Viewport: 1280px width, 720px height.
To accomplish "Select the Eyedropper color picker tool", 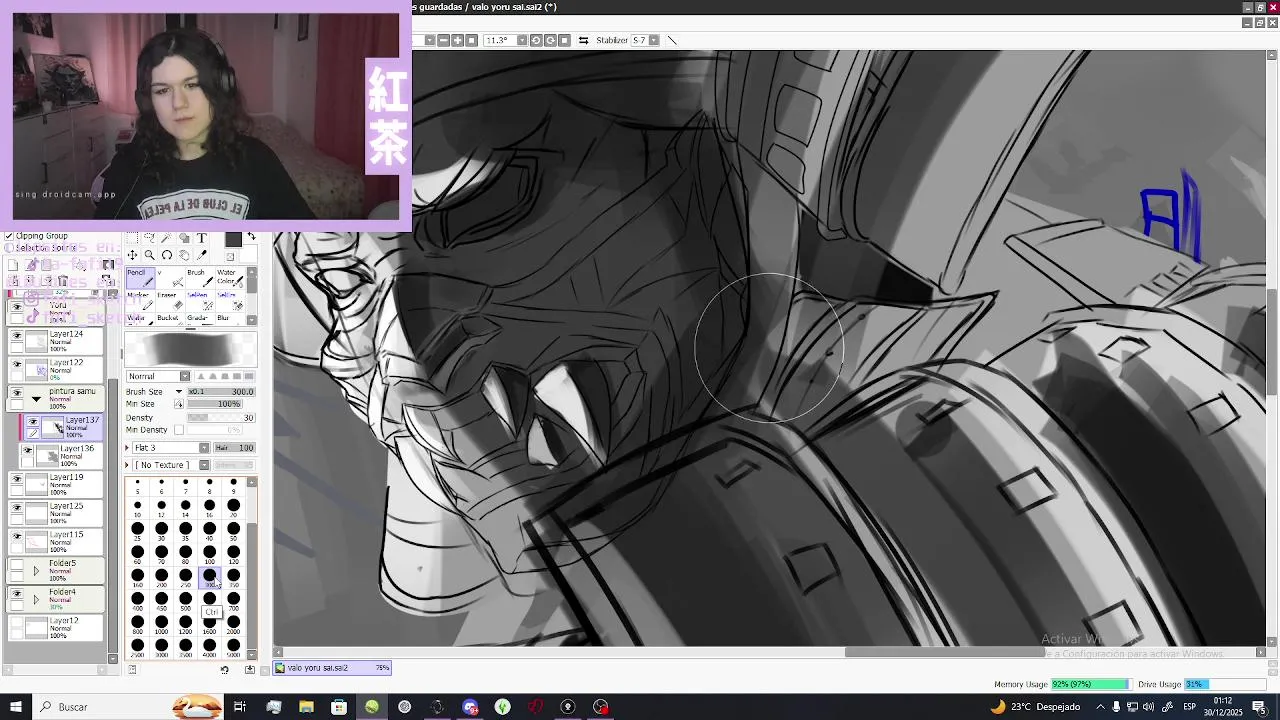I will (201, 255).
